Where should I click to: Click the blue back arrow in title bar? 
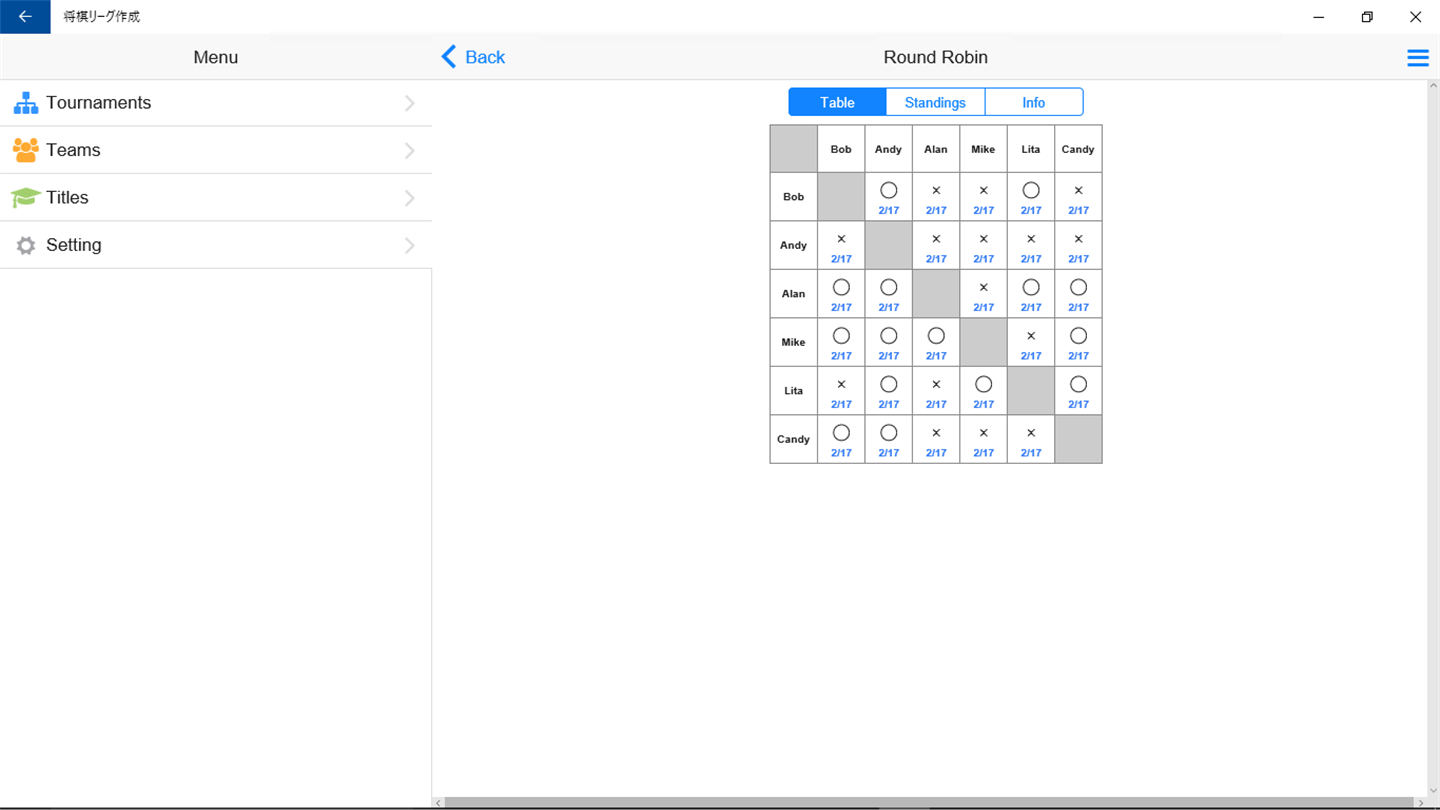25,17
